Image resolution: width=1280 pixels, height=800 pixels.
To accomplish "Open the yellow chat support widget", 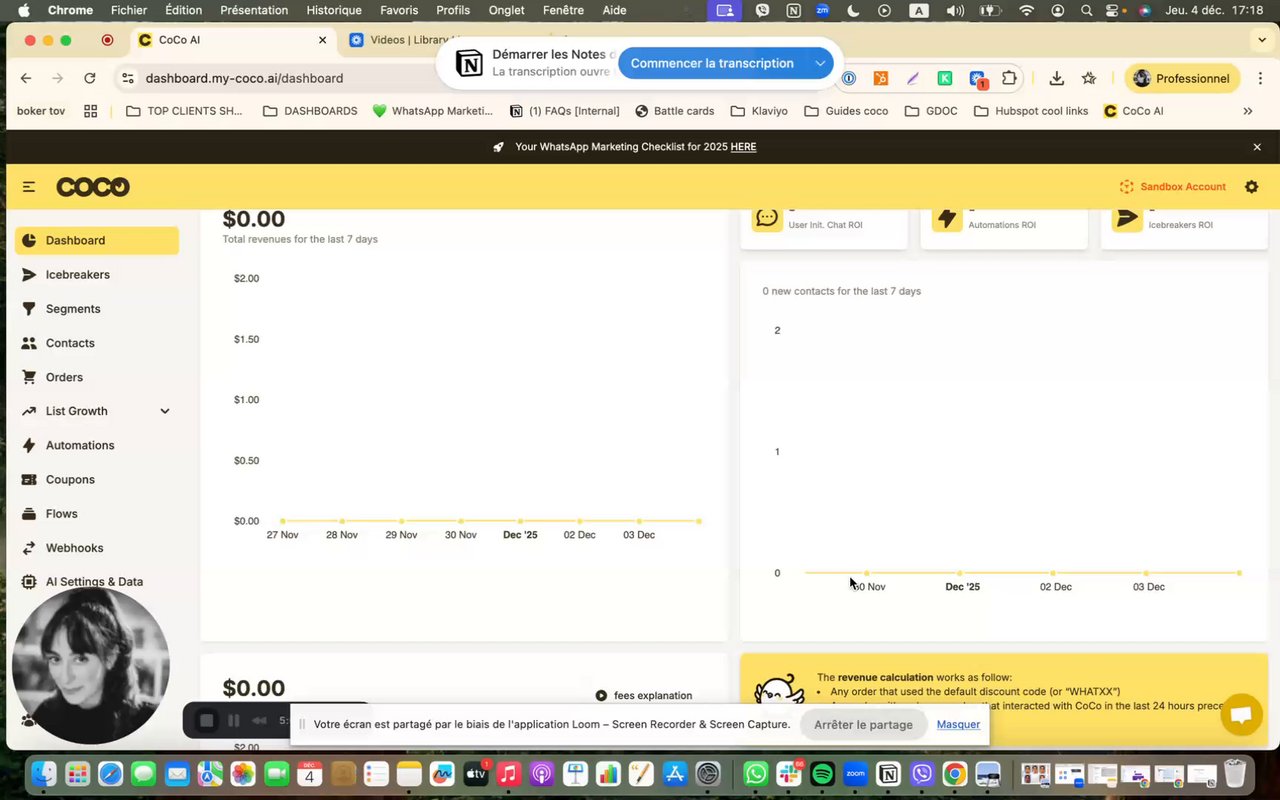I will tap(1241, 715).
